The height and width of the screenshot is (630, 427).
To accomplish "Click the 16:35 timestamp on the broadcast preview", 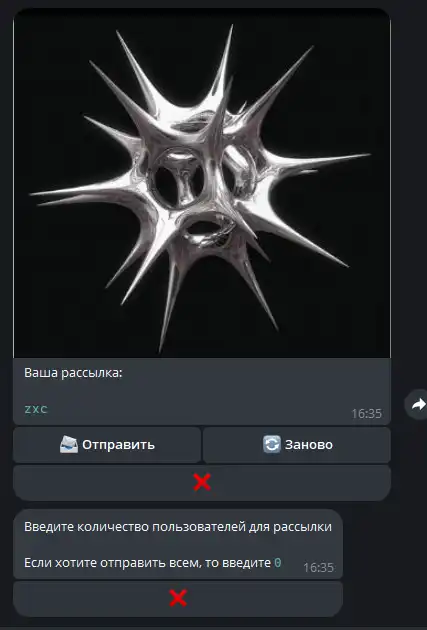I will coord(366,413).
